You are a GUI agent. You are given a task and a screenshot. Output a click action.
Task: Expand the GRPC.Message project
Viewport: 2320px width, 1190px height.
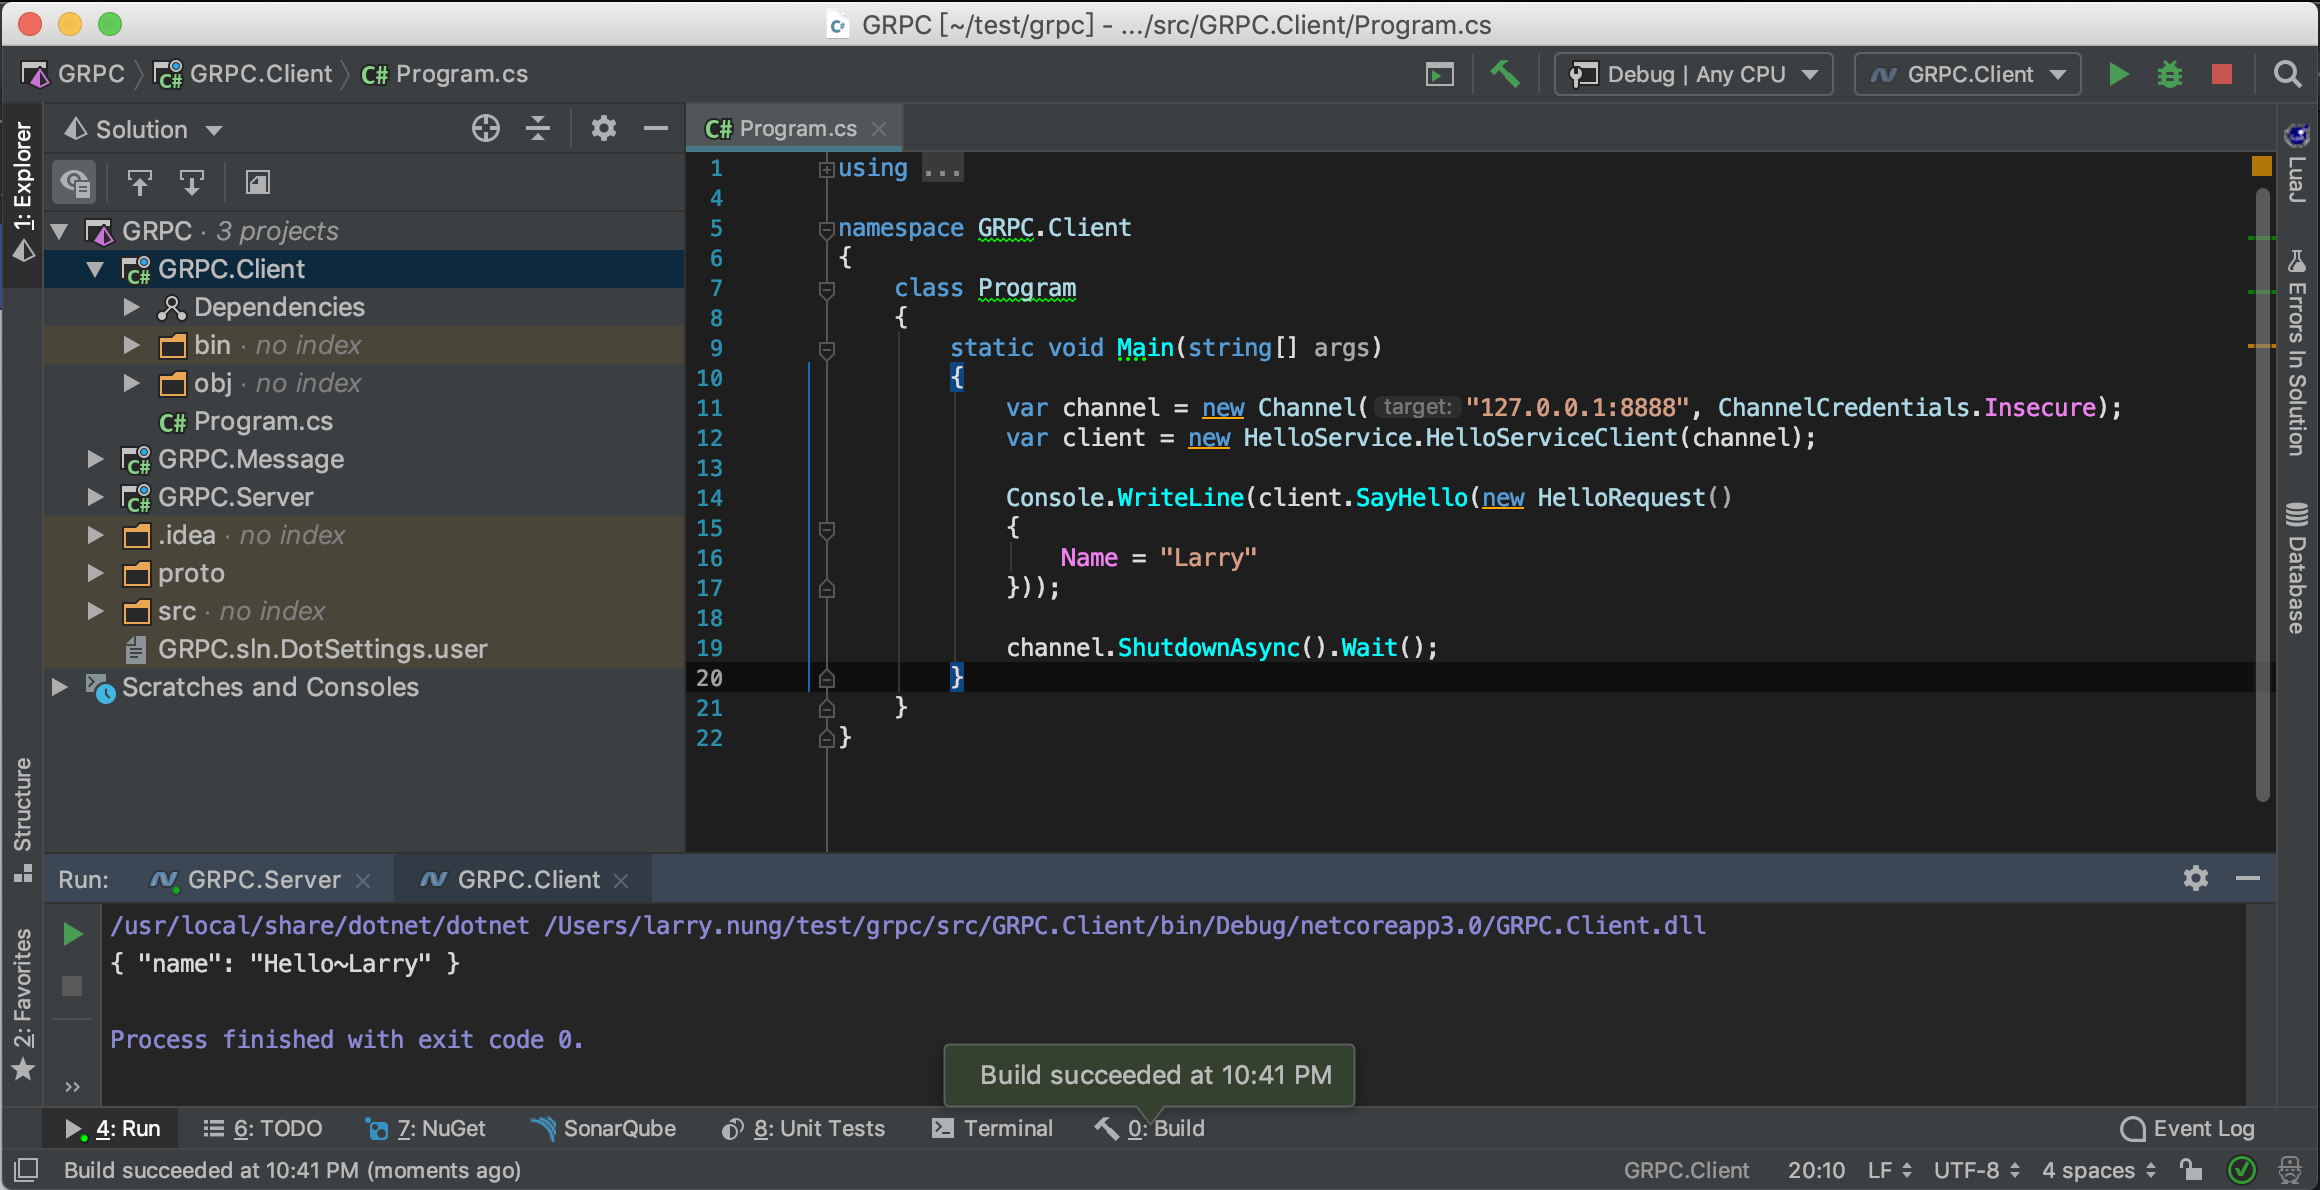coord(96,460)
